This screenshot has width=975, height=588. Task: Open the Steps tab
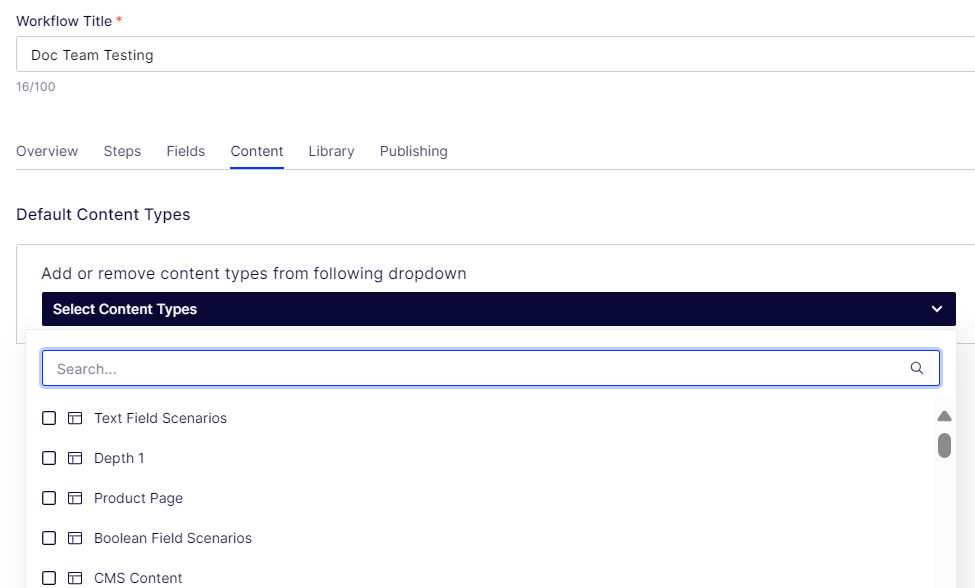tap(122, 151)
